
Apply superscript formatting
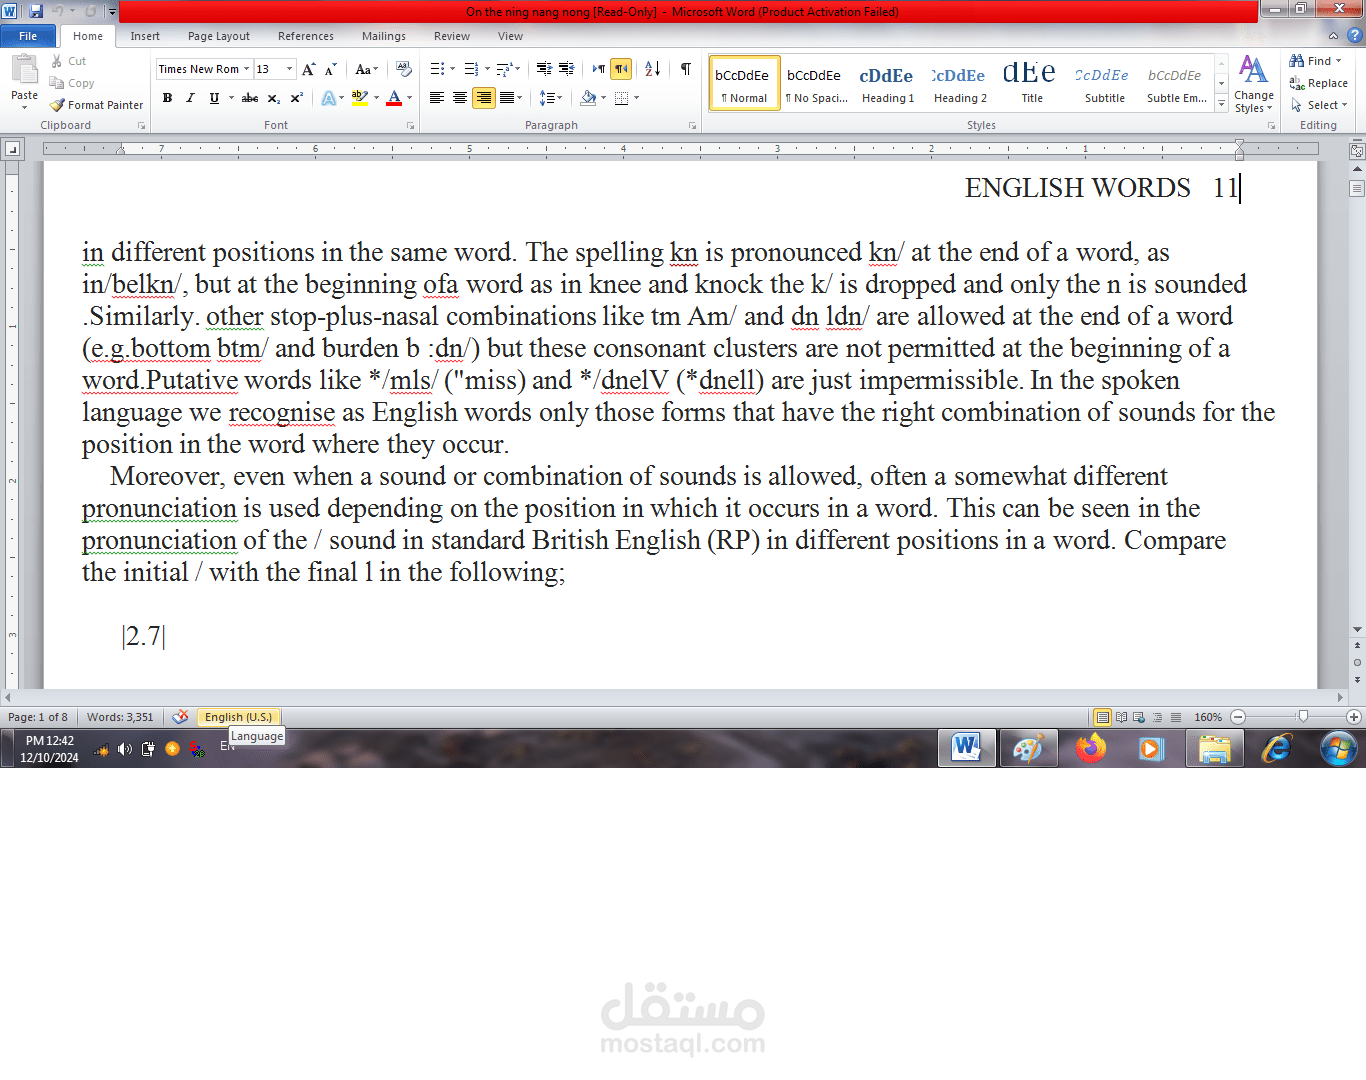click(x=297, y=98)
